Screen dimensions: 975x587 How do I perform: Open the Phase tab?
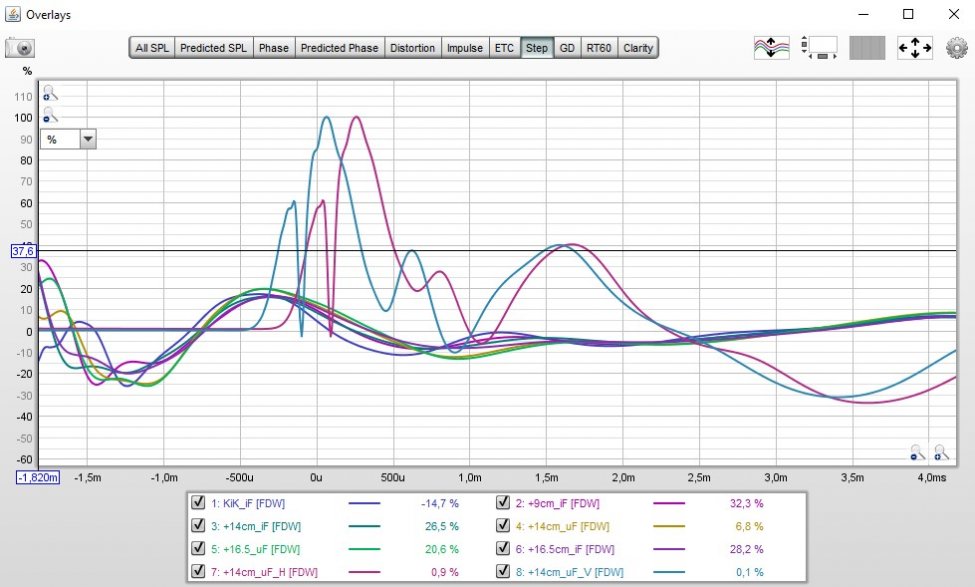[x=274, y=48]
